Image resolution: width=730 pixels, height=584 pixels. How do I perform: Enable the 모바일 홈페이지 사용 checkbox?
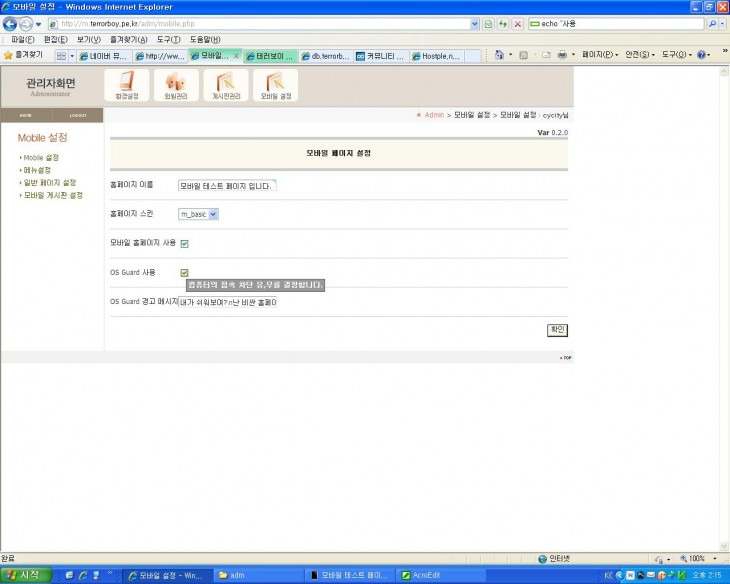click(x=184, y=244)
